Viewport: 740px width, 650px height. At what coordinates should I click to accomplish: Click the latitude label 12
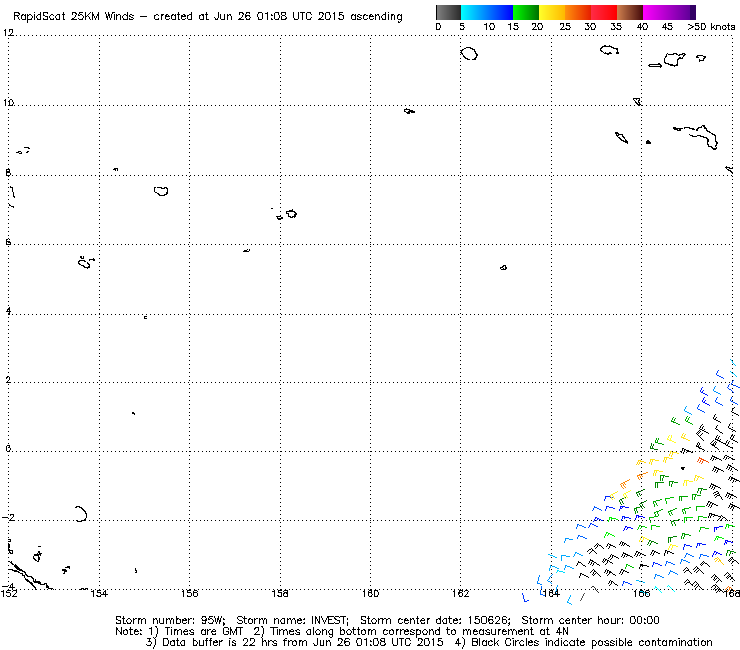click(8, 33)
